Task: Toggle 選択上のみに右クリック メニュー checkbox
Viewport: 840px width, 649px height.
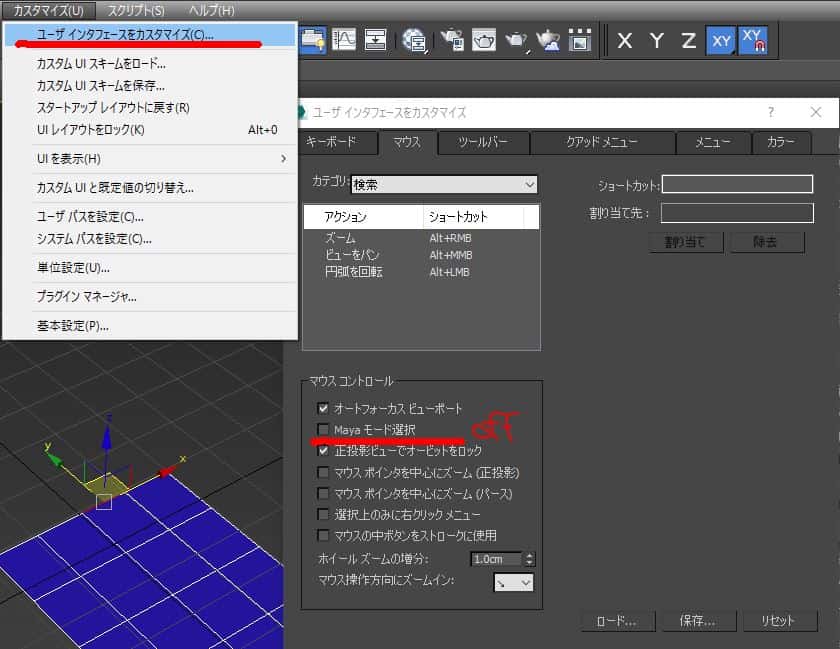Action: pos(323,514)
